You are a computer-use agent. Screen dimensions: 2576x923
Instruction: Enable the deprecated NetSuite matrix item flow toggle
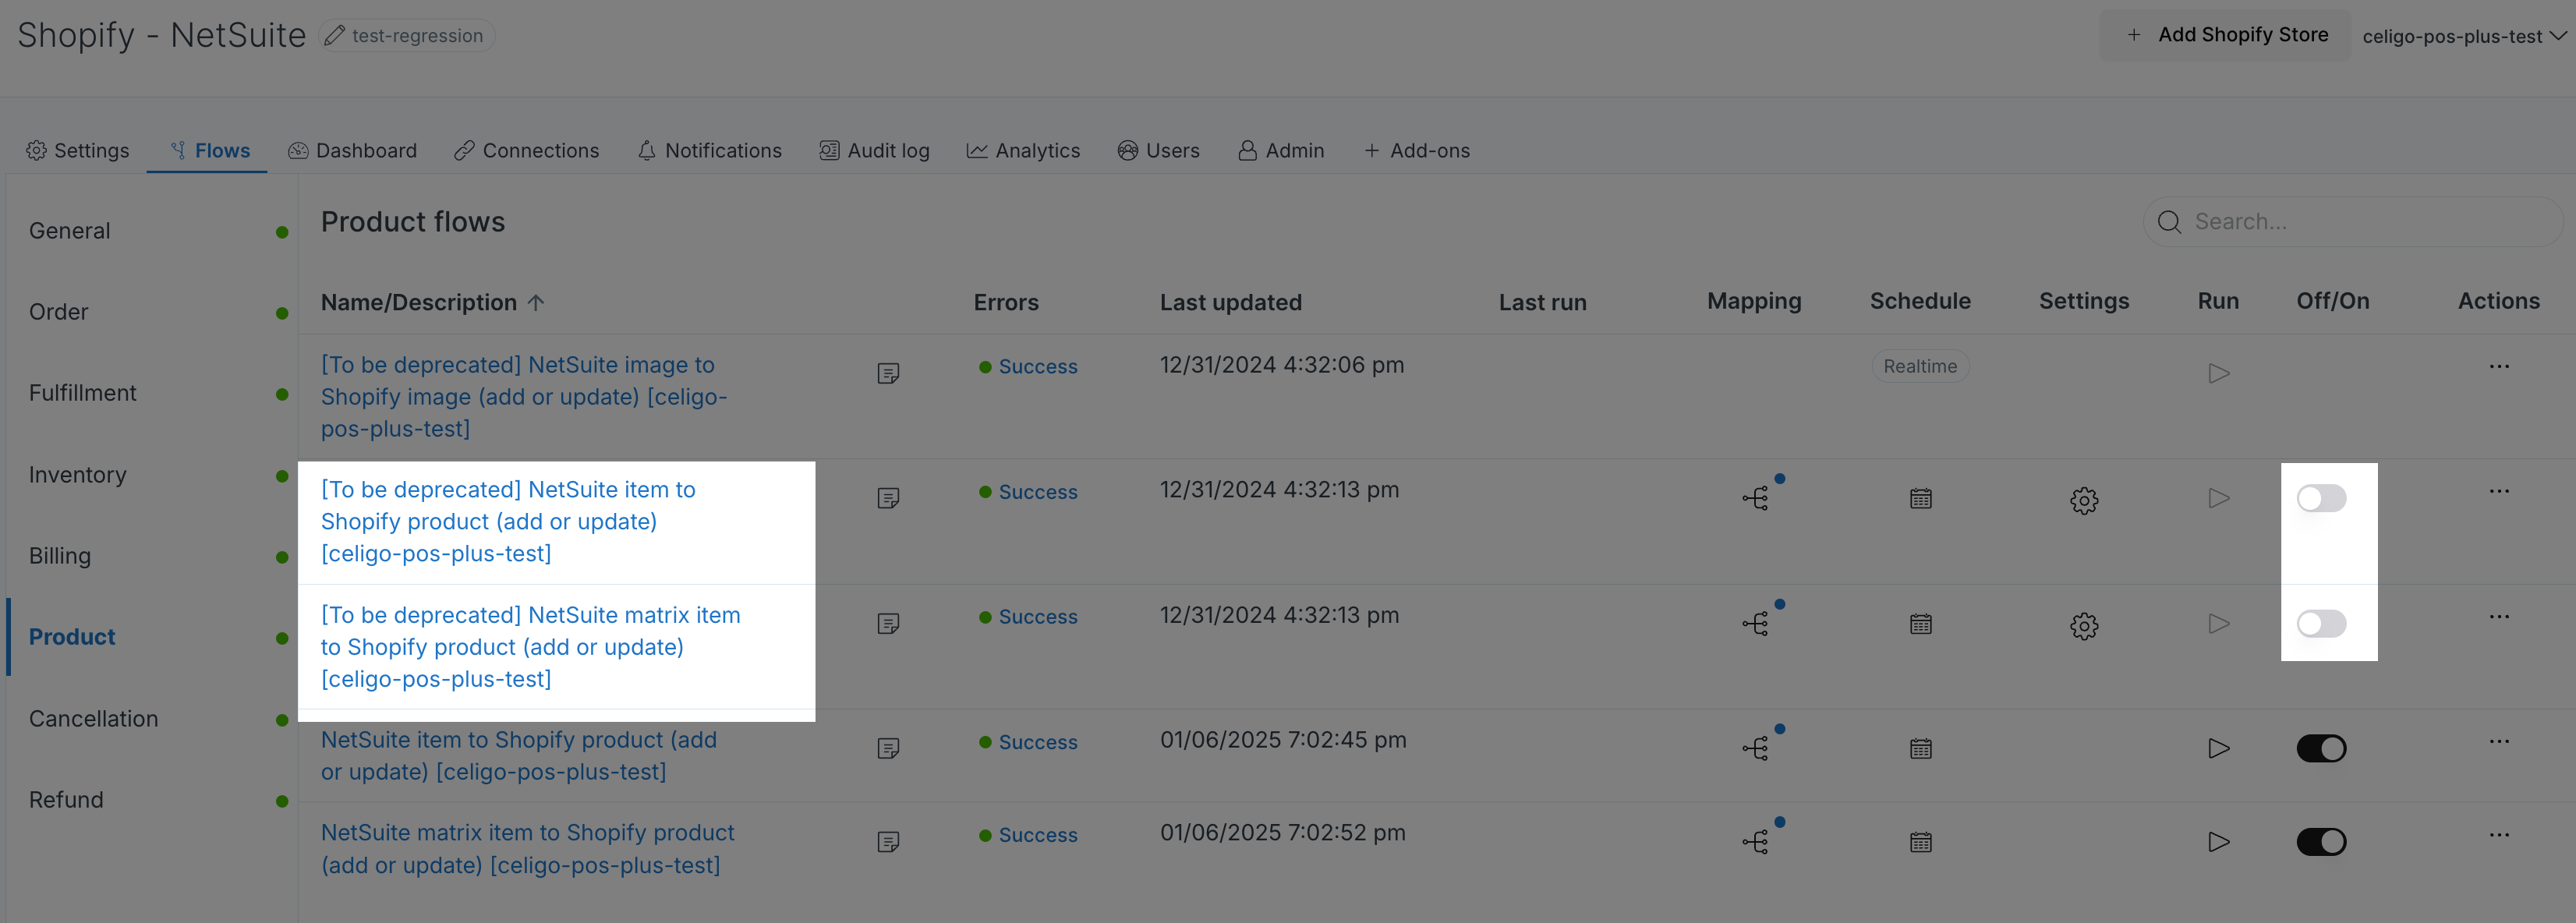pos(2321,624)
